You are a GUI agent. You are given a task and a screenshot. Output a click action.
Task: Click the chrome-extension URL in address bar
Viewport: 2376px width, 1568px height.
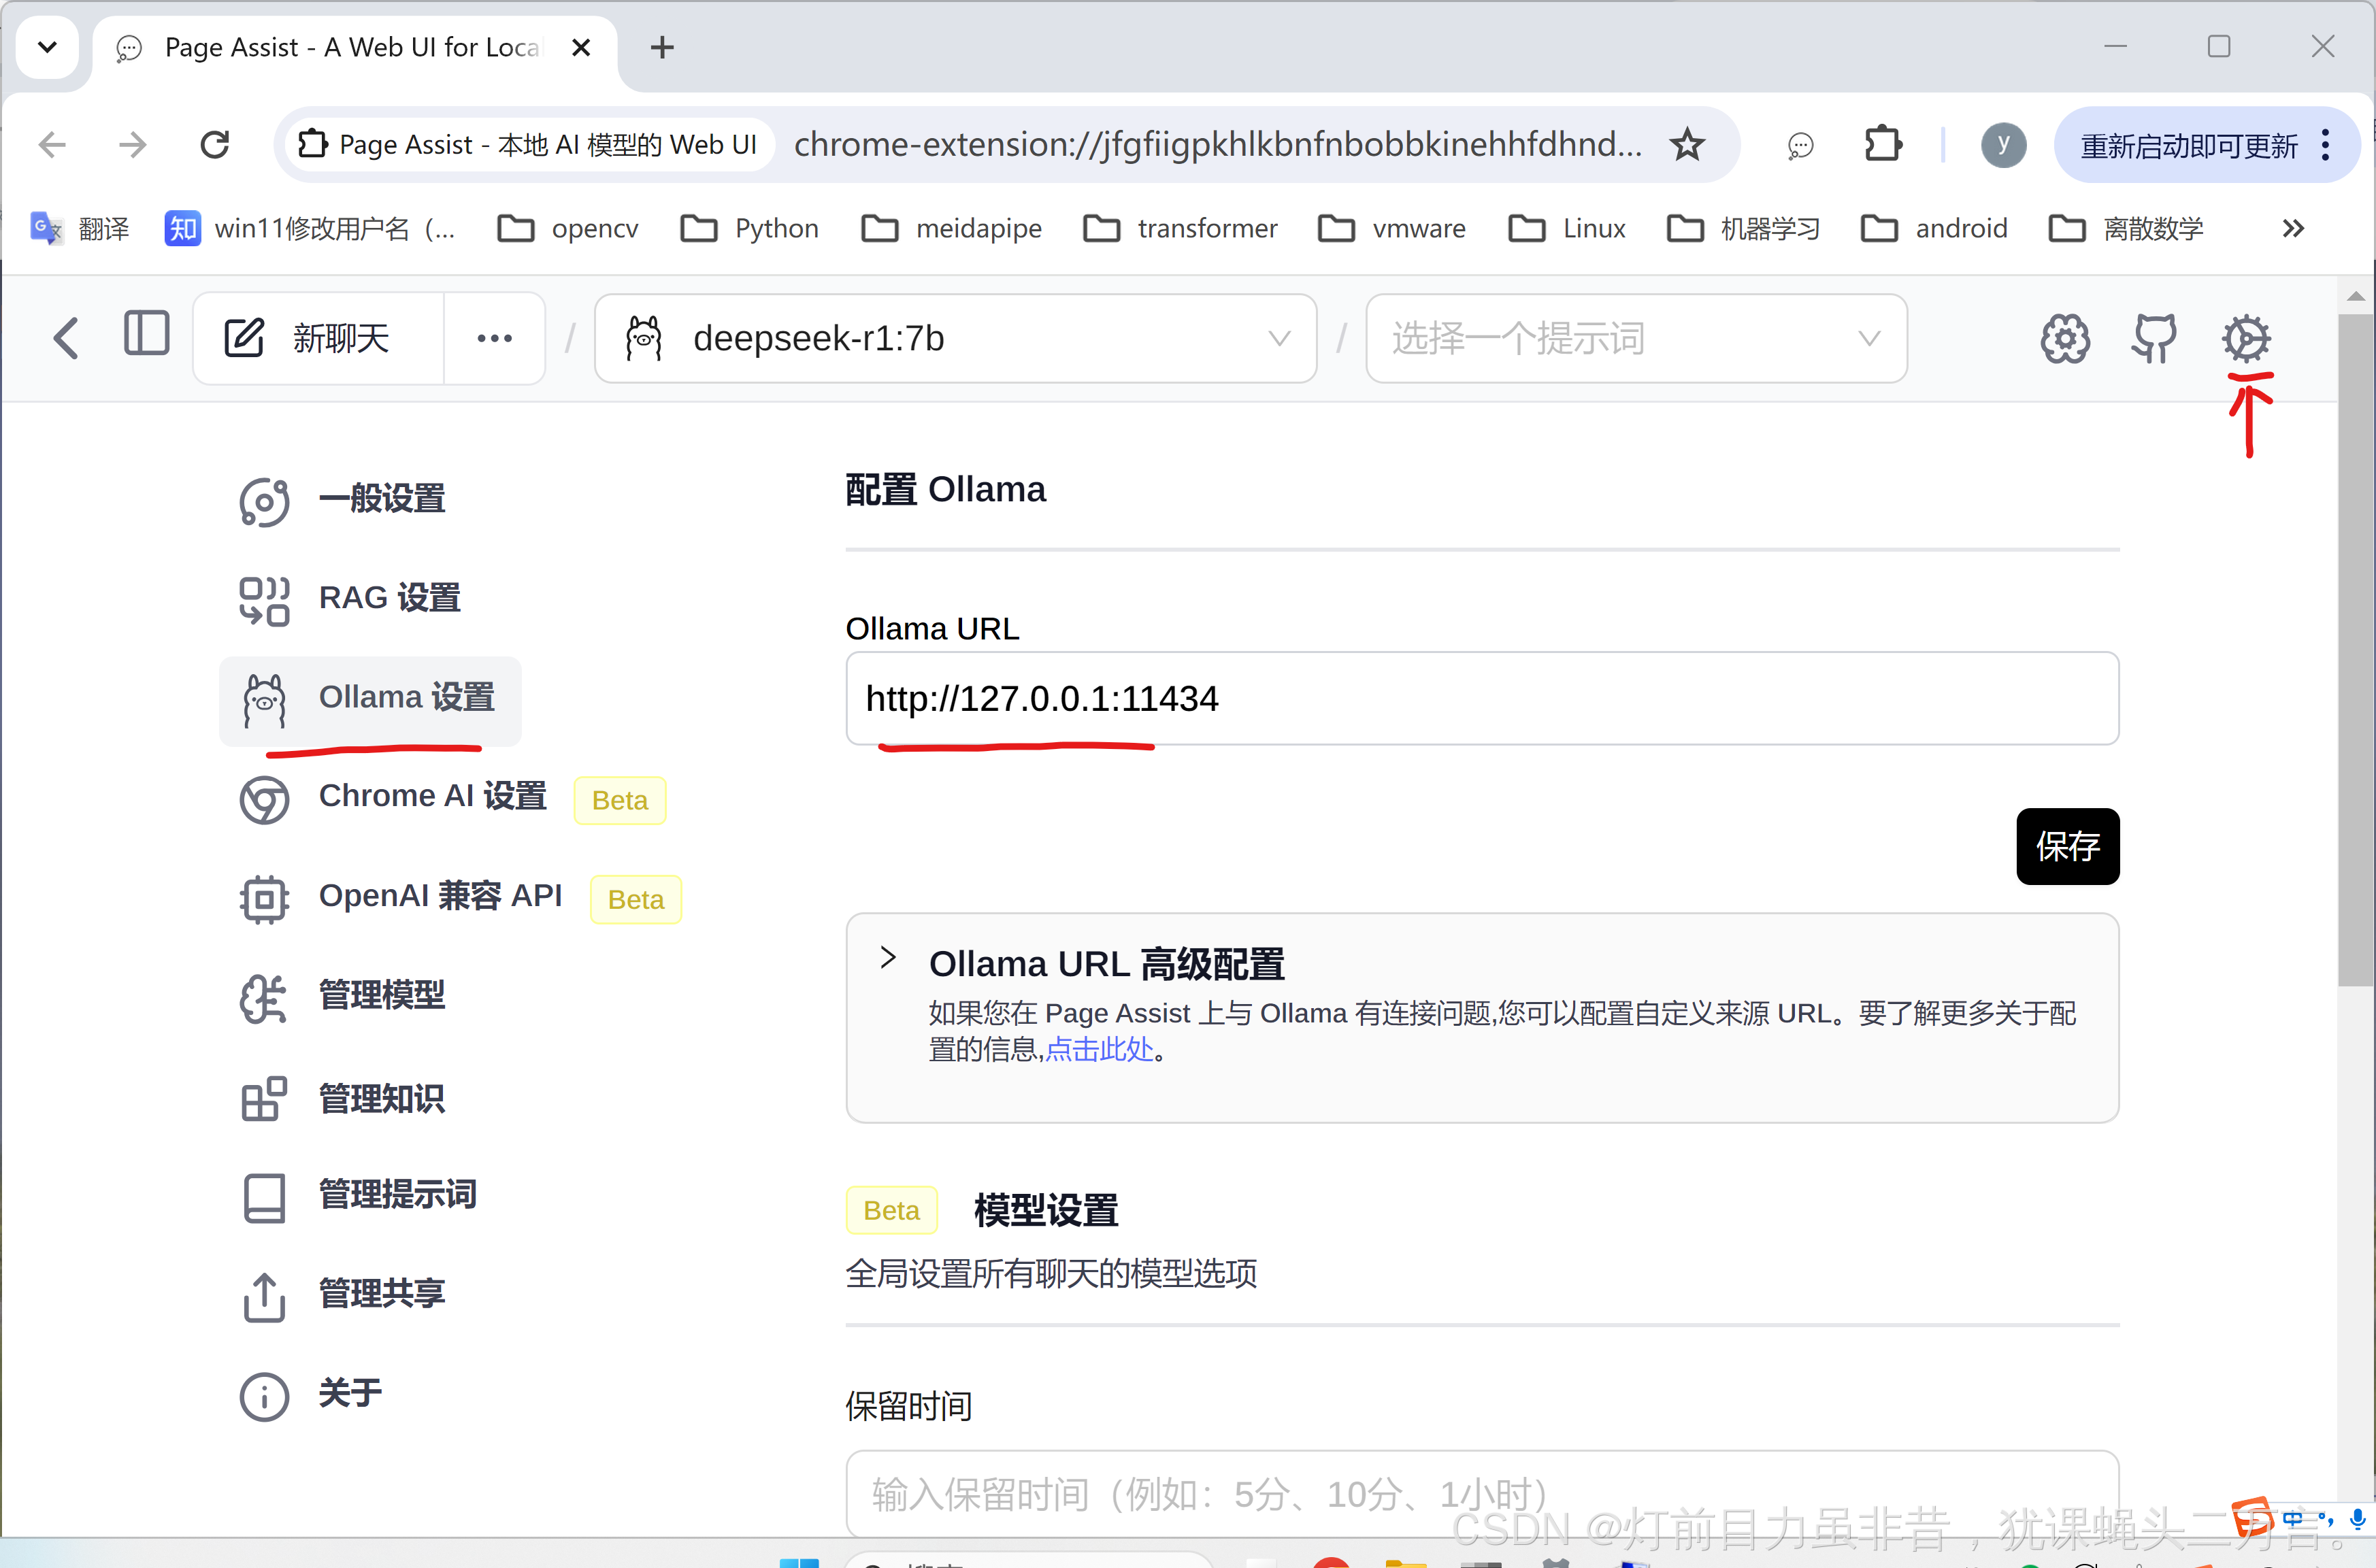[x=1217, y=145]
